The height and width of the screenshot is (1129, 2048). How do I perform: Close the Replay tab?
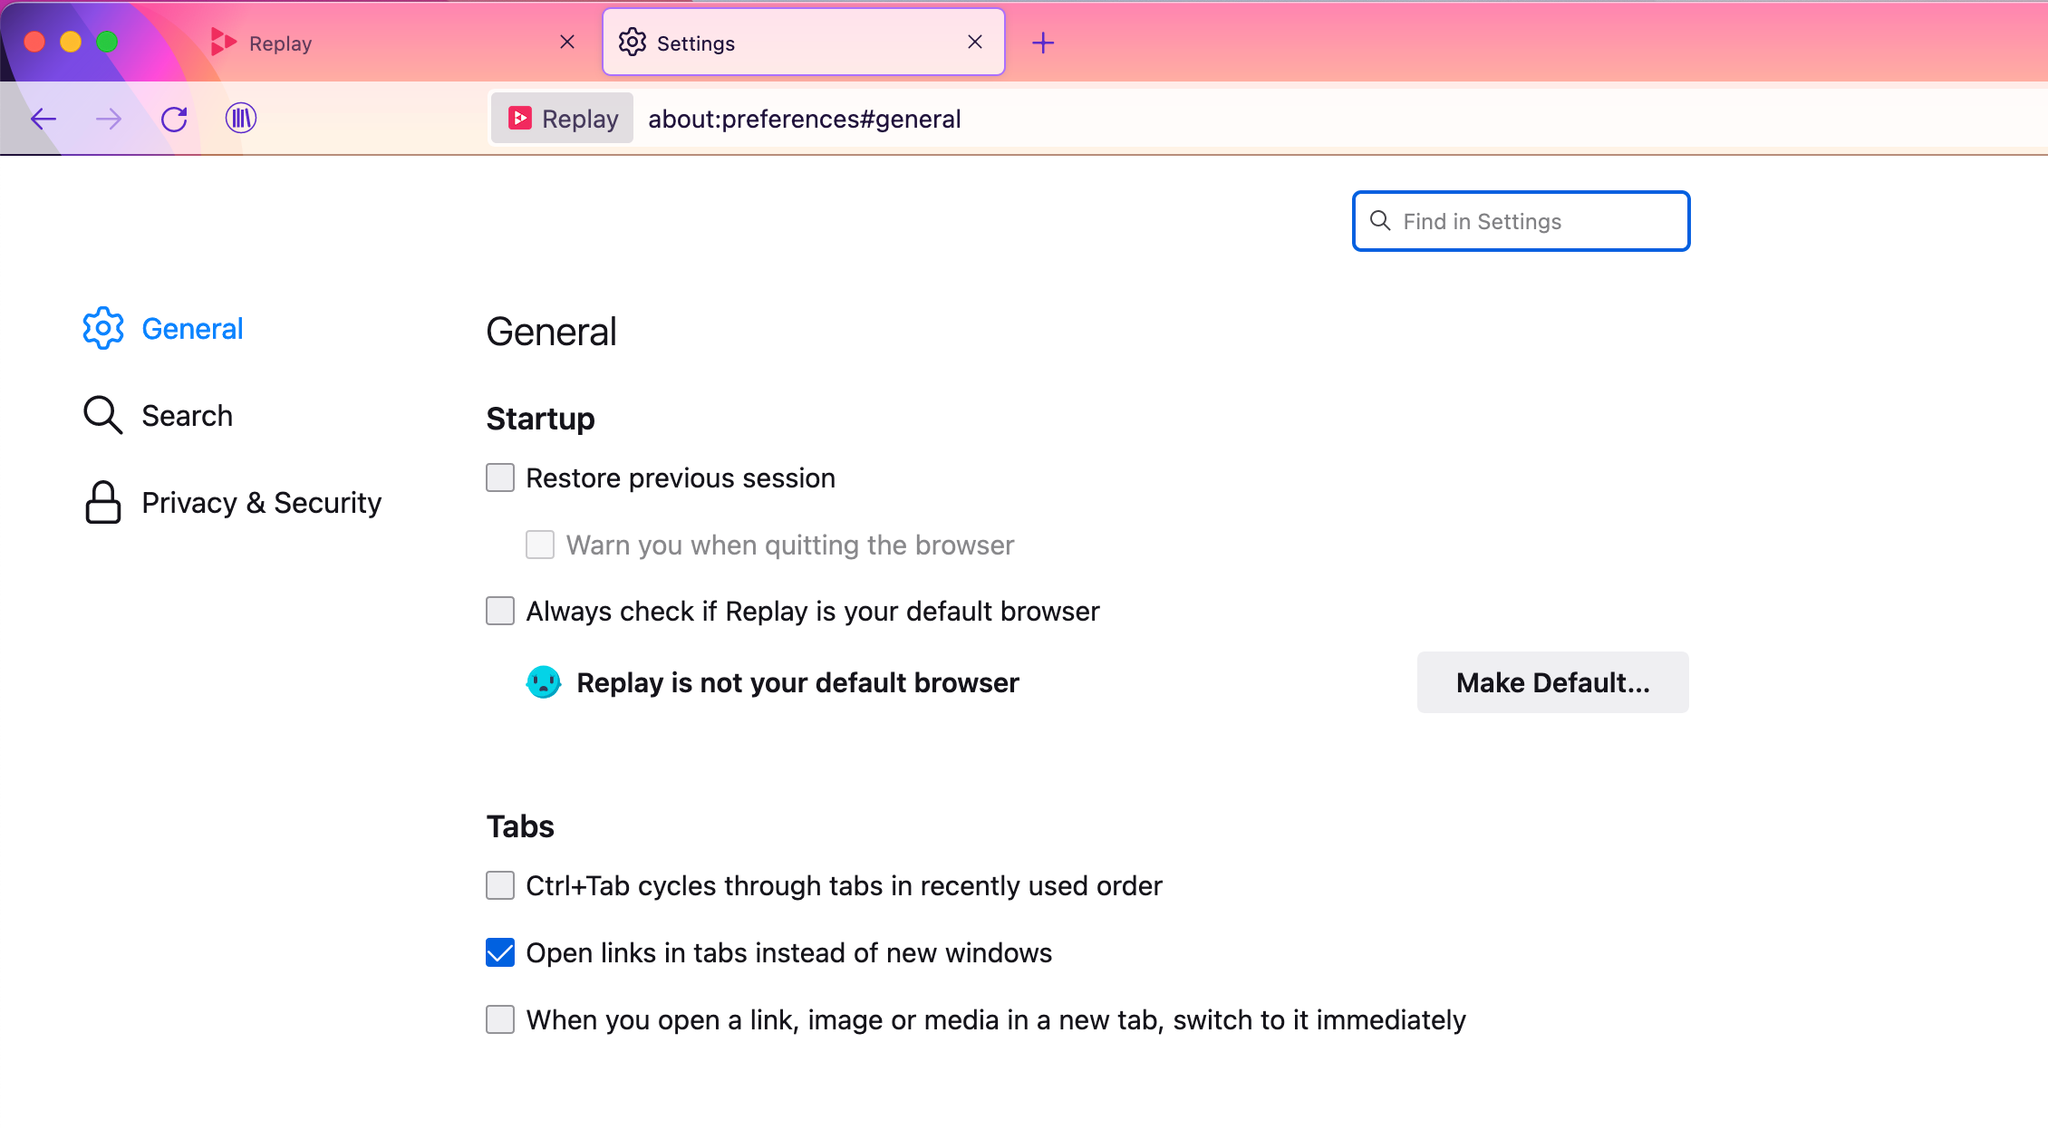tap(567, 42)
